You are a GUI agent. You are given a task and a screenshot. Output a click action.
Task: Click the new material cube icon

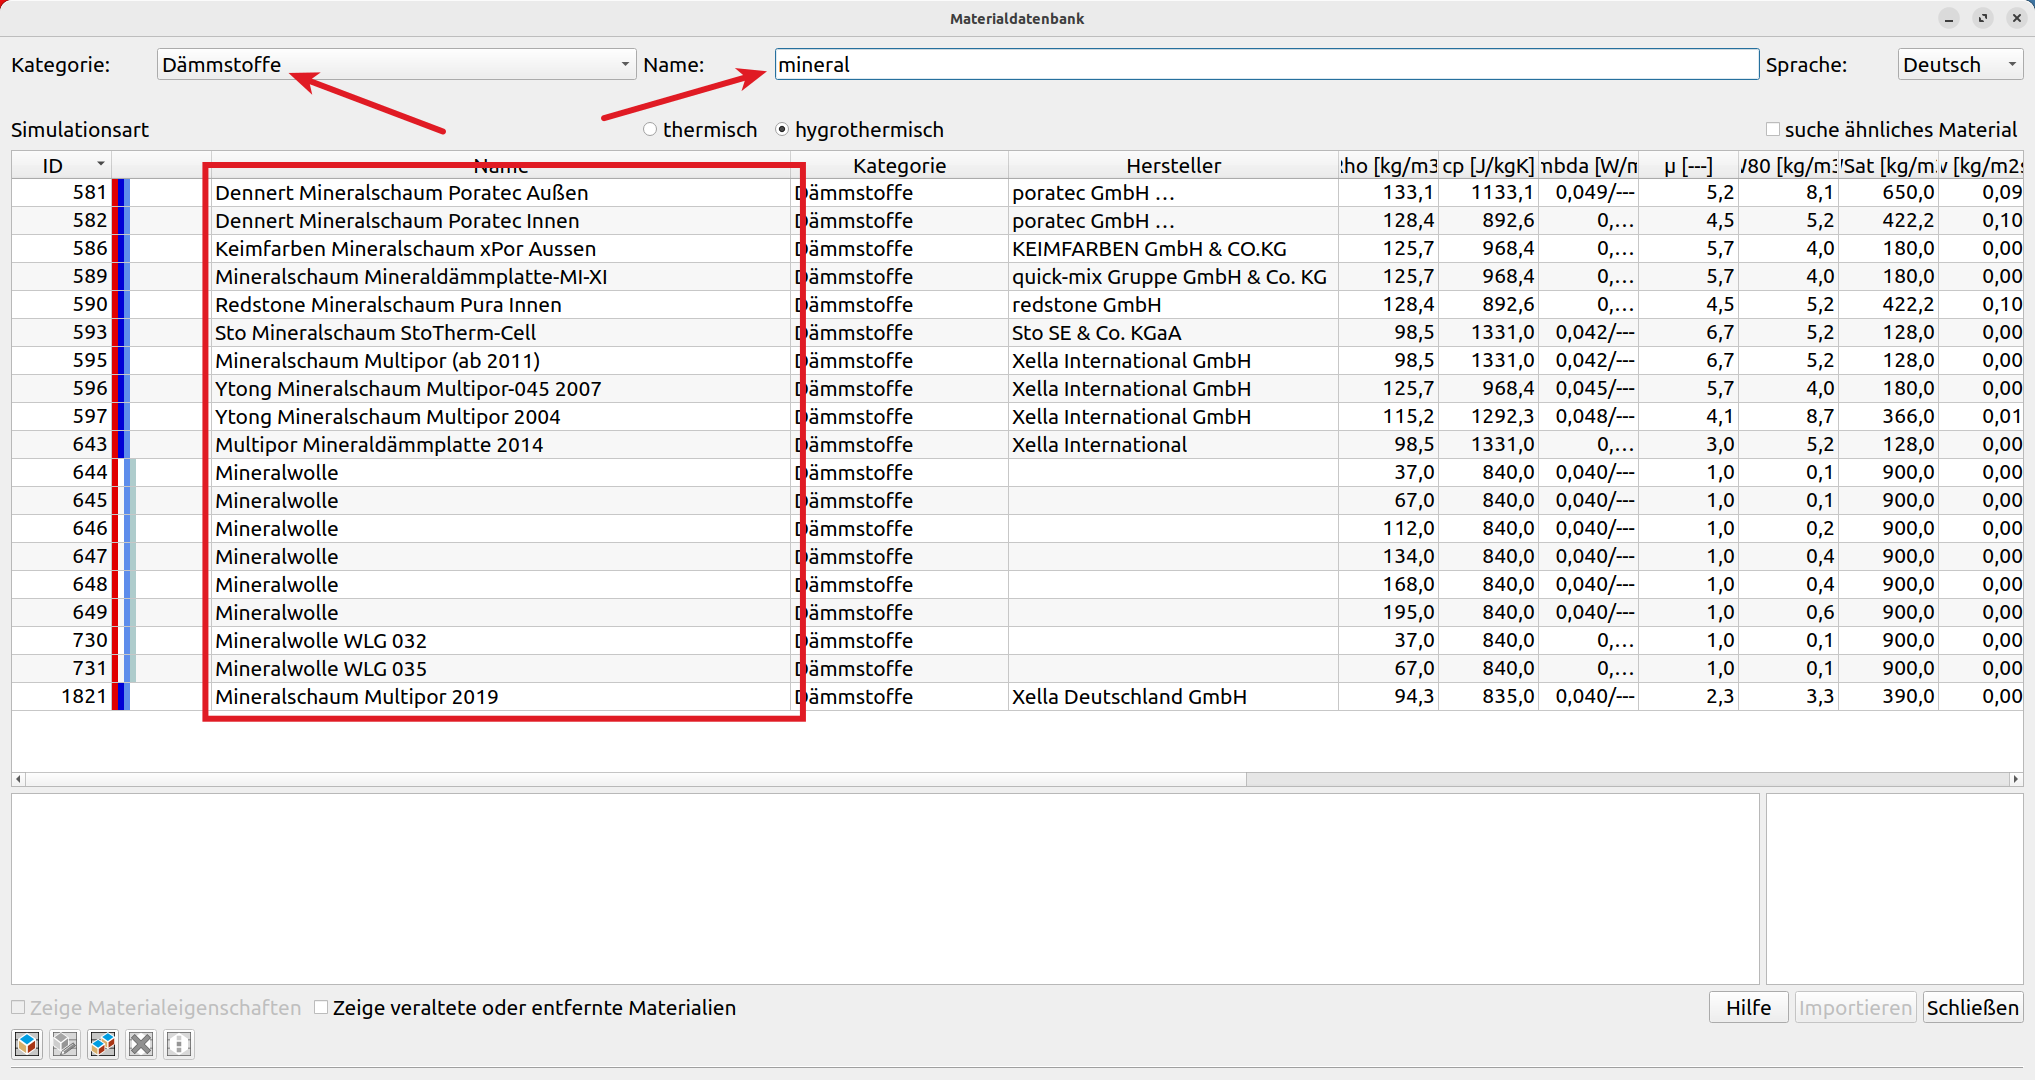(27, 1044)
